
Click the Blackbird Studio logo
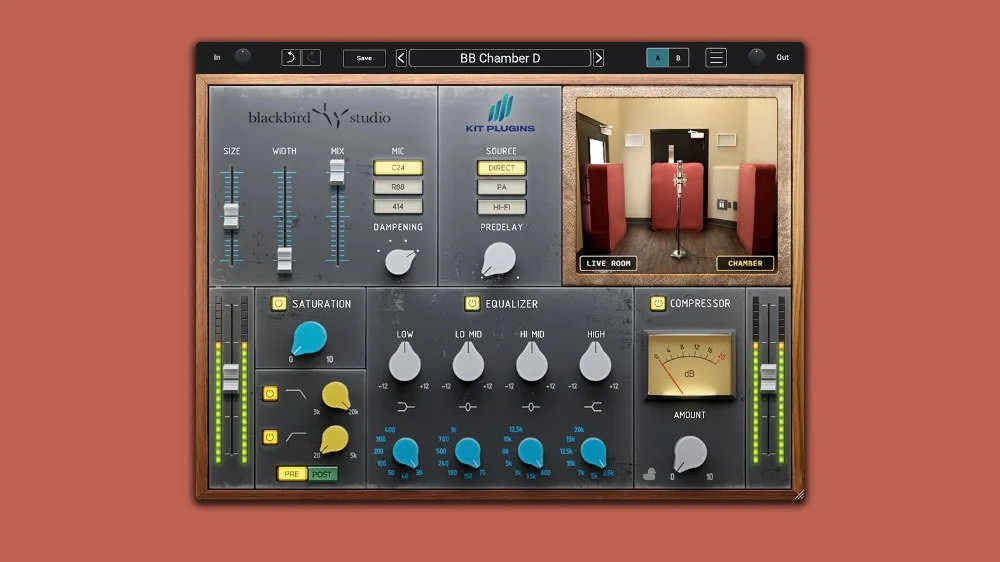(319, 117)
